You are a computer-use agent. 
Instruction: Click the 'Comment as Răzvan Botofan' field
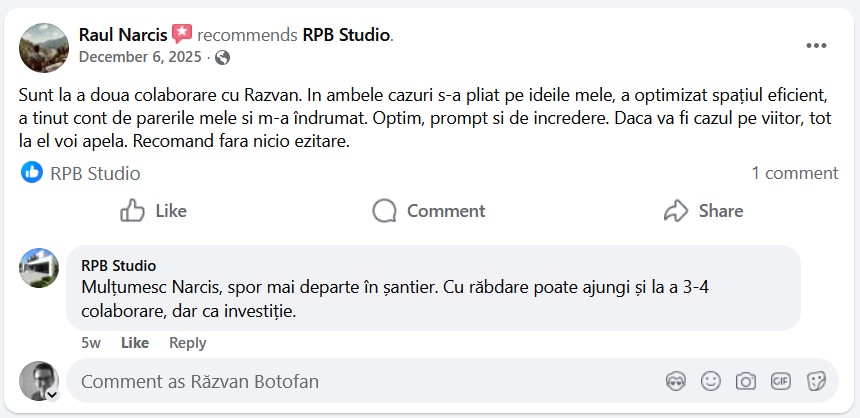click(x=360, y=381)
